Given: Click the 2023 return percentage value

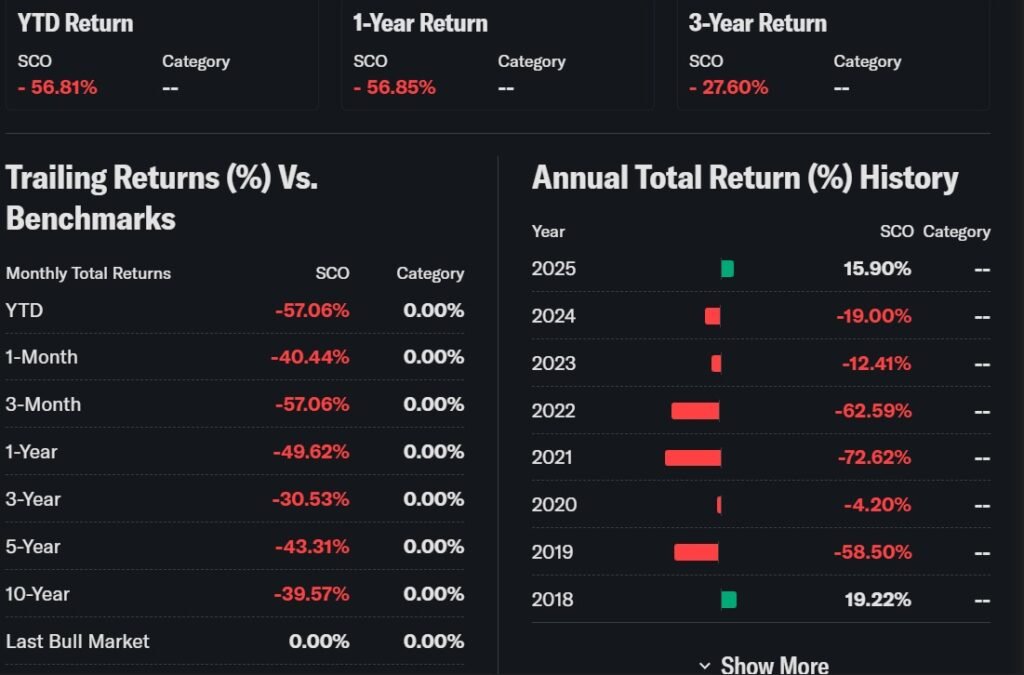Looking at the screenshot, I should coord(876,363).
